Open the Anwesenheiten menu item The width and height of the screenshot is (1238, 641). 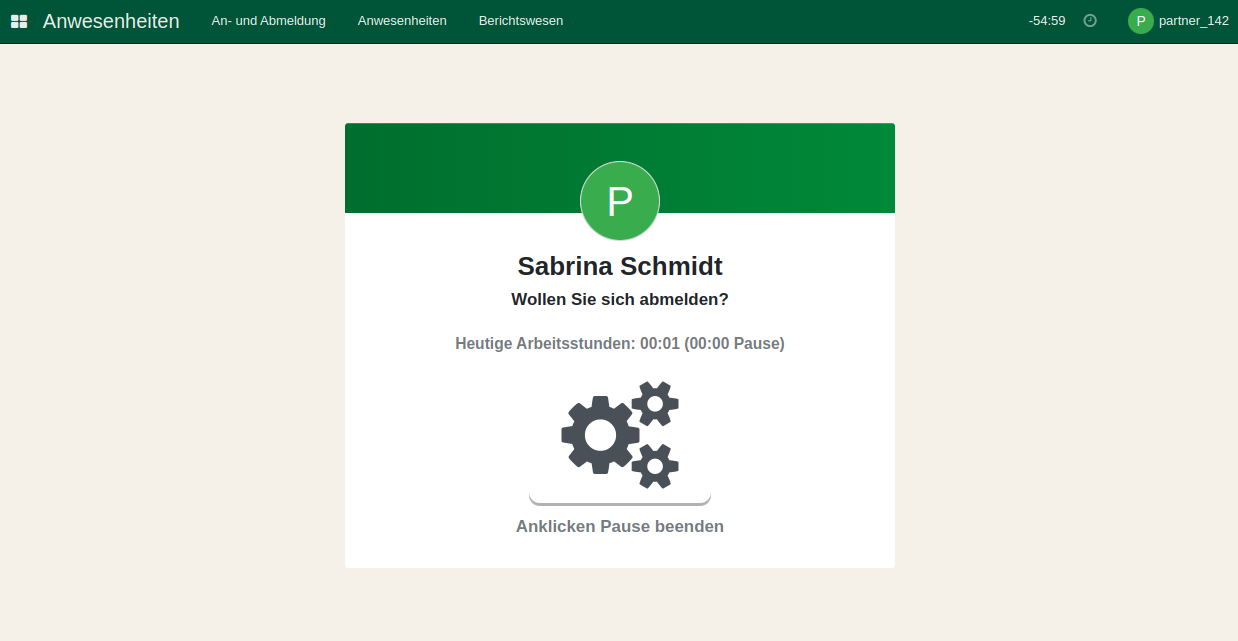(x=402, y=21)
